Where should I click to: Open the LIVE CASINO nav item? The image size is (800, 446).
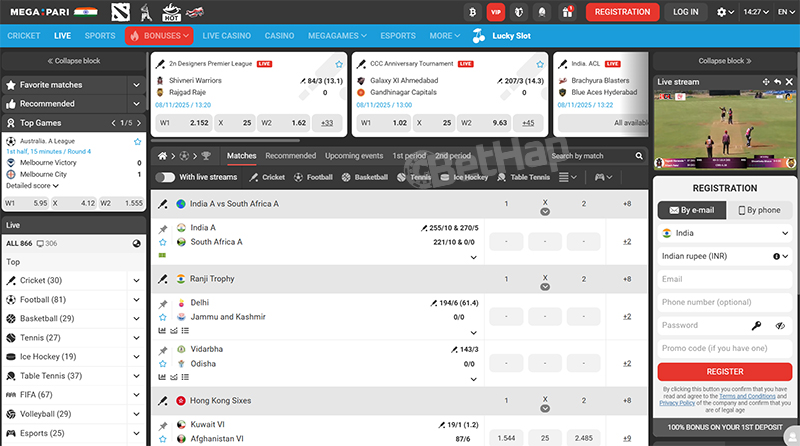227,36
